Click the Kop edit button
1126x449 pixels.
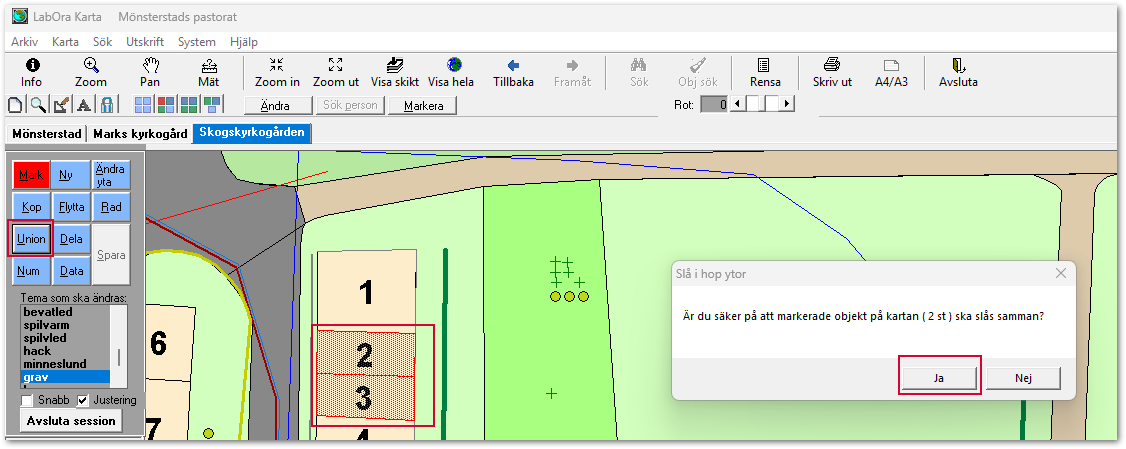pyautogui.click(x=32, y=207)
